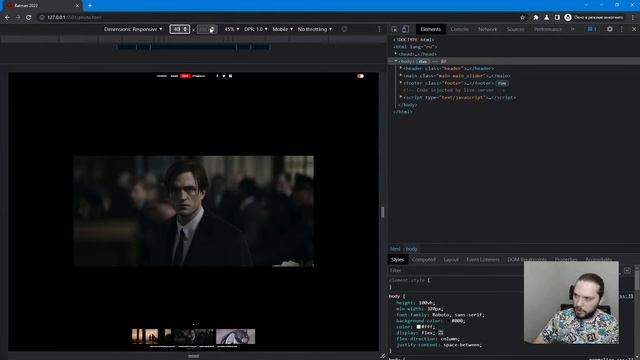The image size is (640, 360).
Task: Expand the head element node
Action: pos(396,54)
